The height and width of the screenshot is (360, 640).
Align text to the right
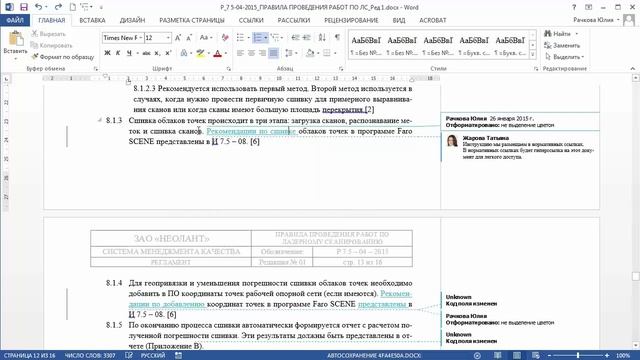pyautogui.click(x=262, y=53)
